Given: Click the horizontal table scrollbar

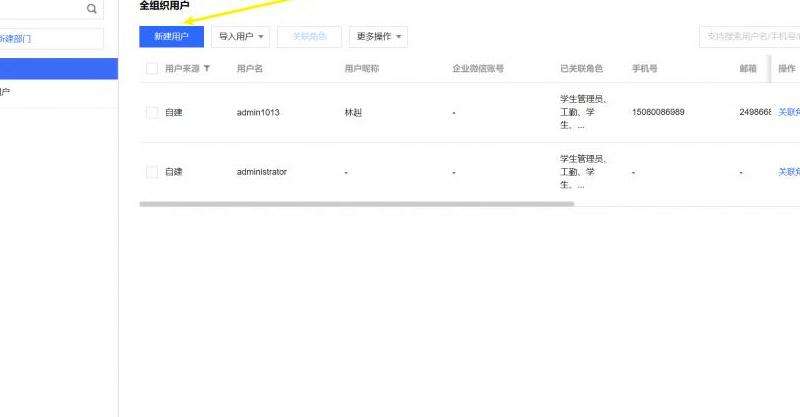Looking at the screenshot, I should click(357, 204).
